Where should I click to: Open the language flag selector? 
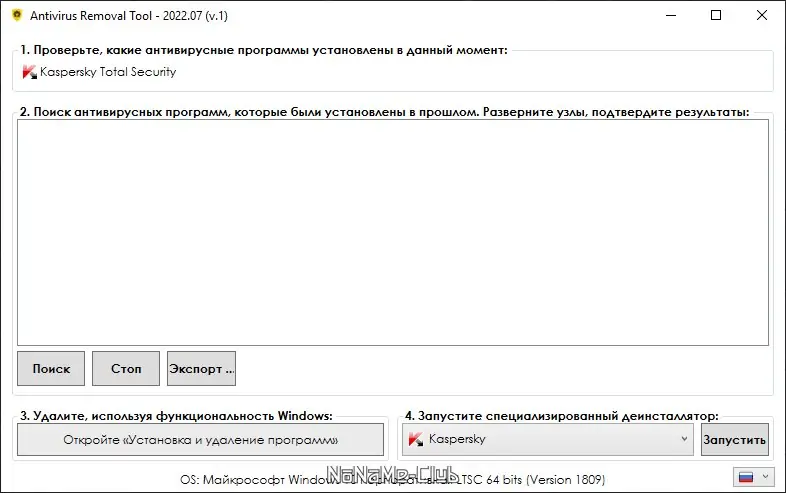(753, 477)
